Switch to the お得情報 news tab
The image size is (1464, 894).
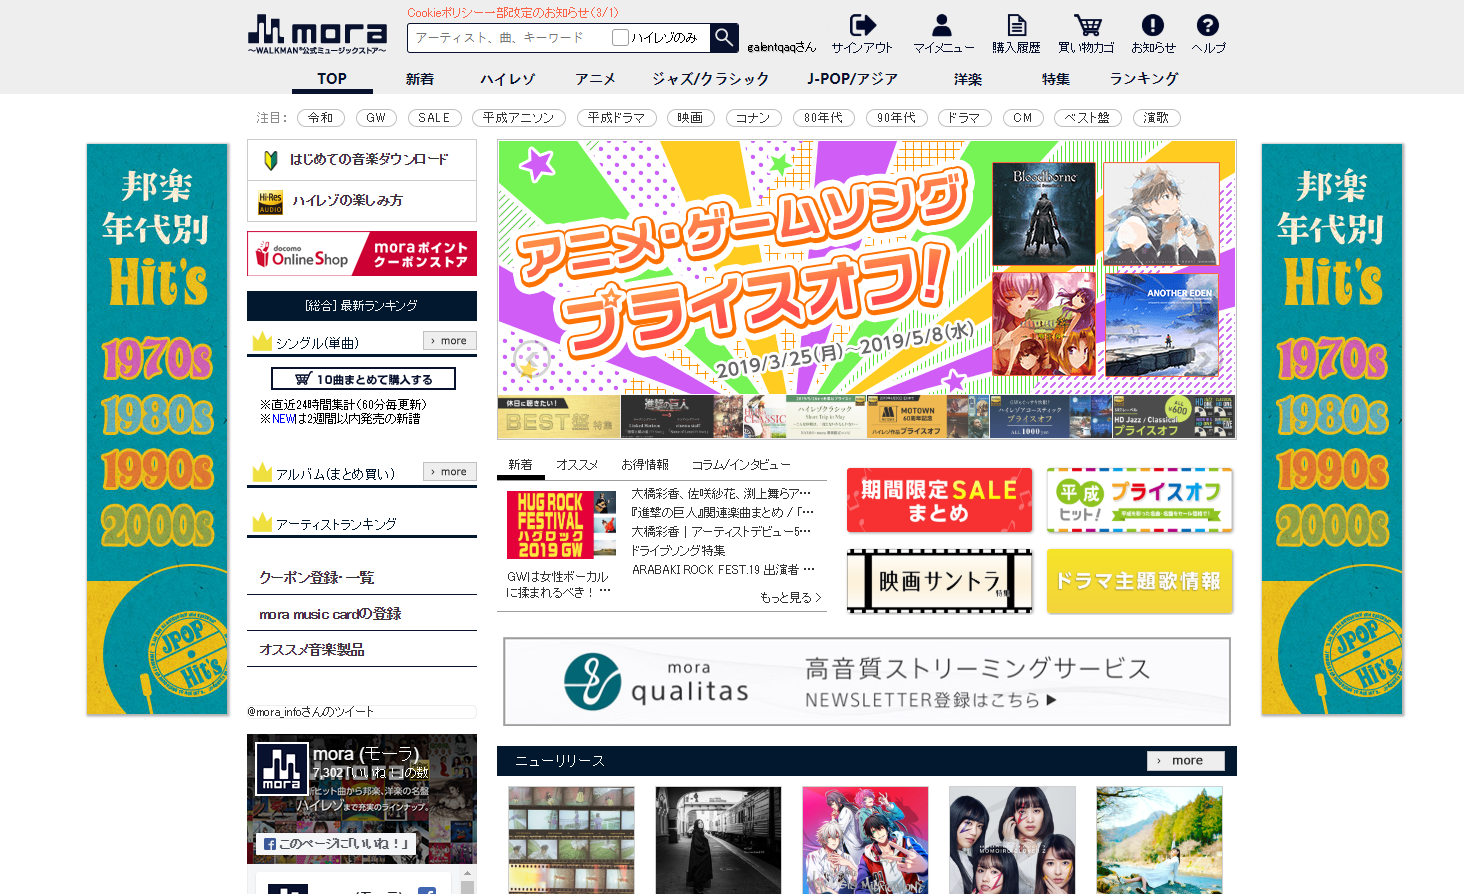point(645,464)
